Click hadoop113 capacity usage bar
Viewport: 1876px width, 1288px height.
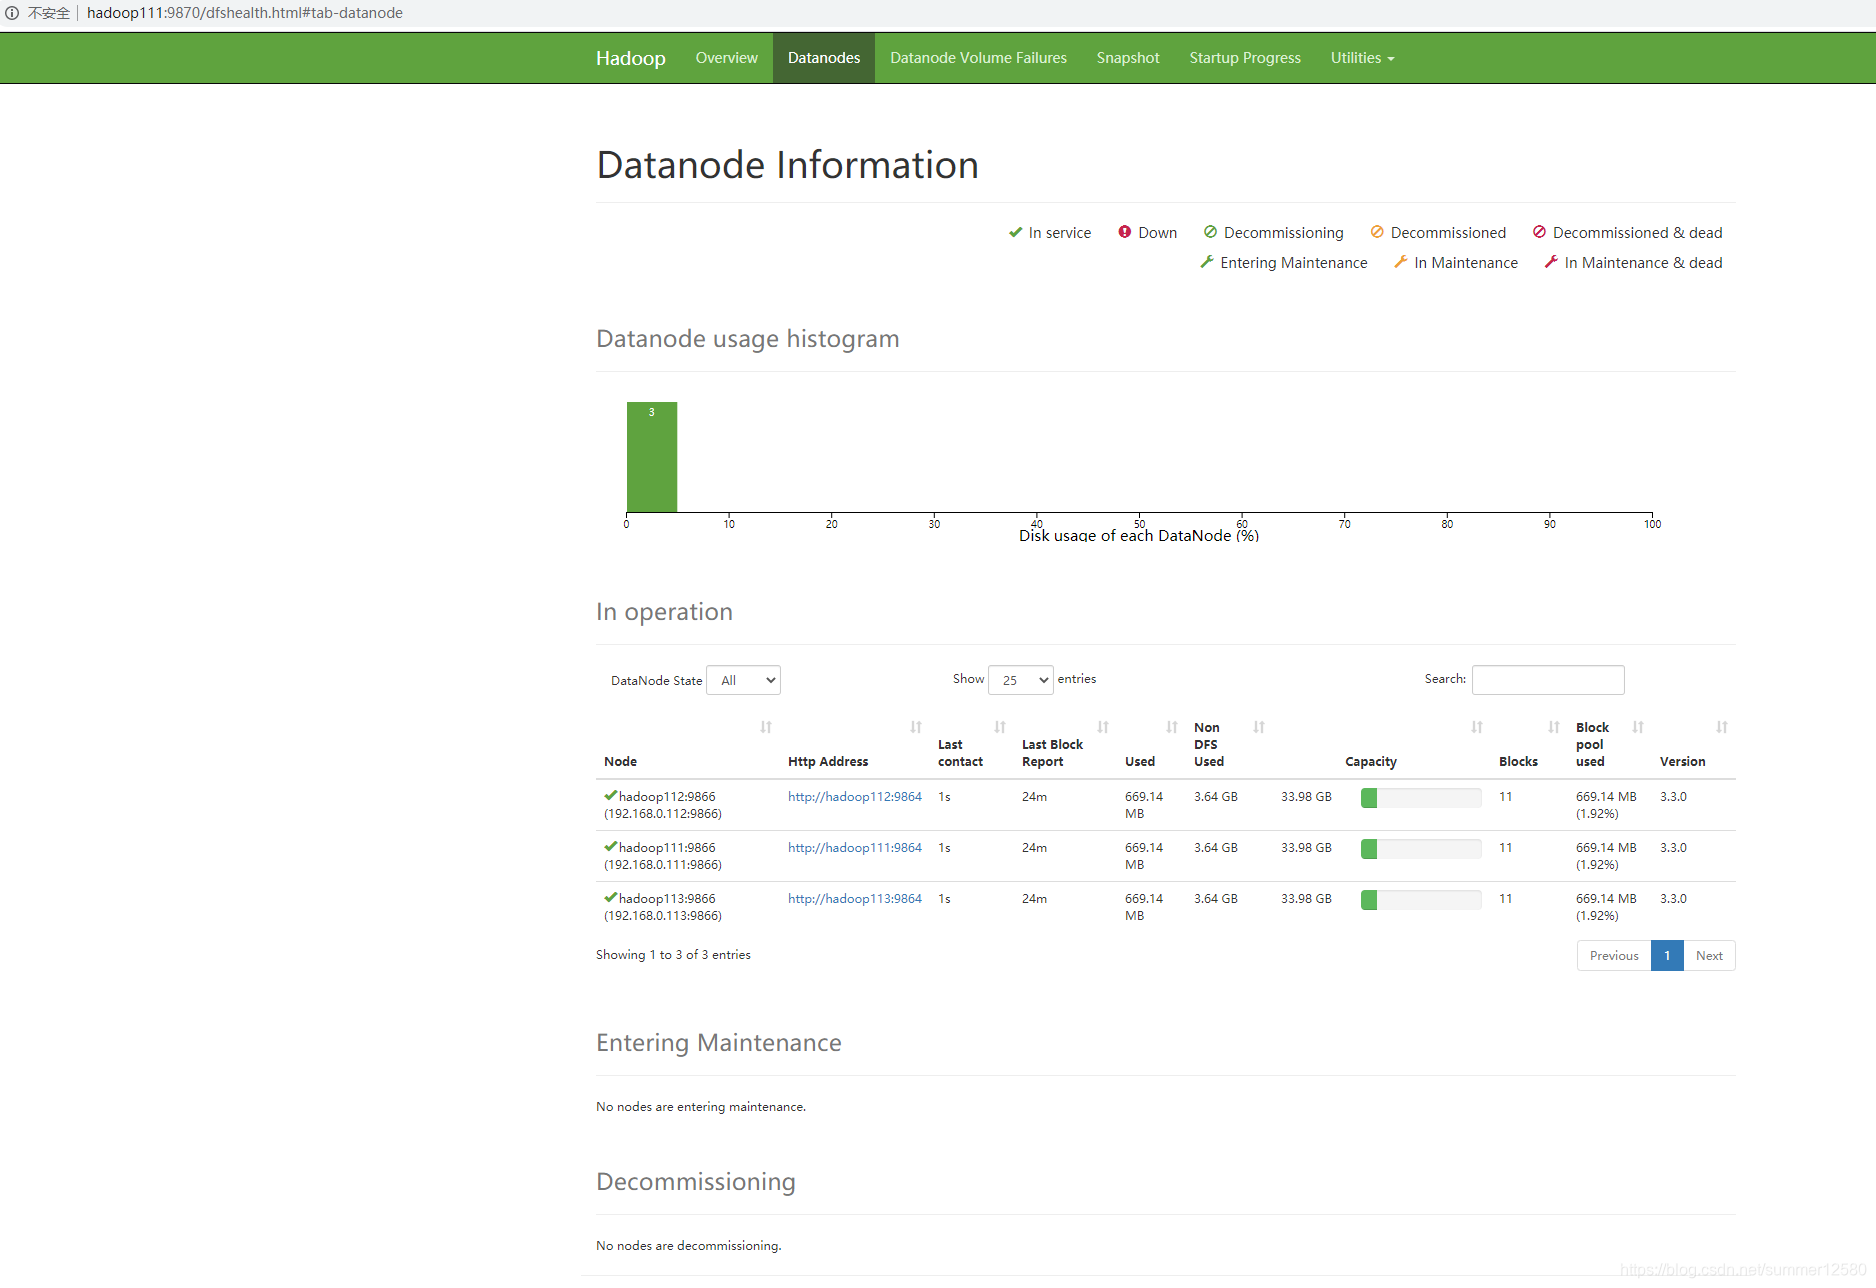[1421, 899]
